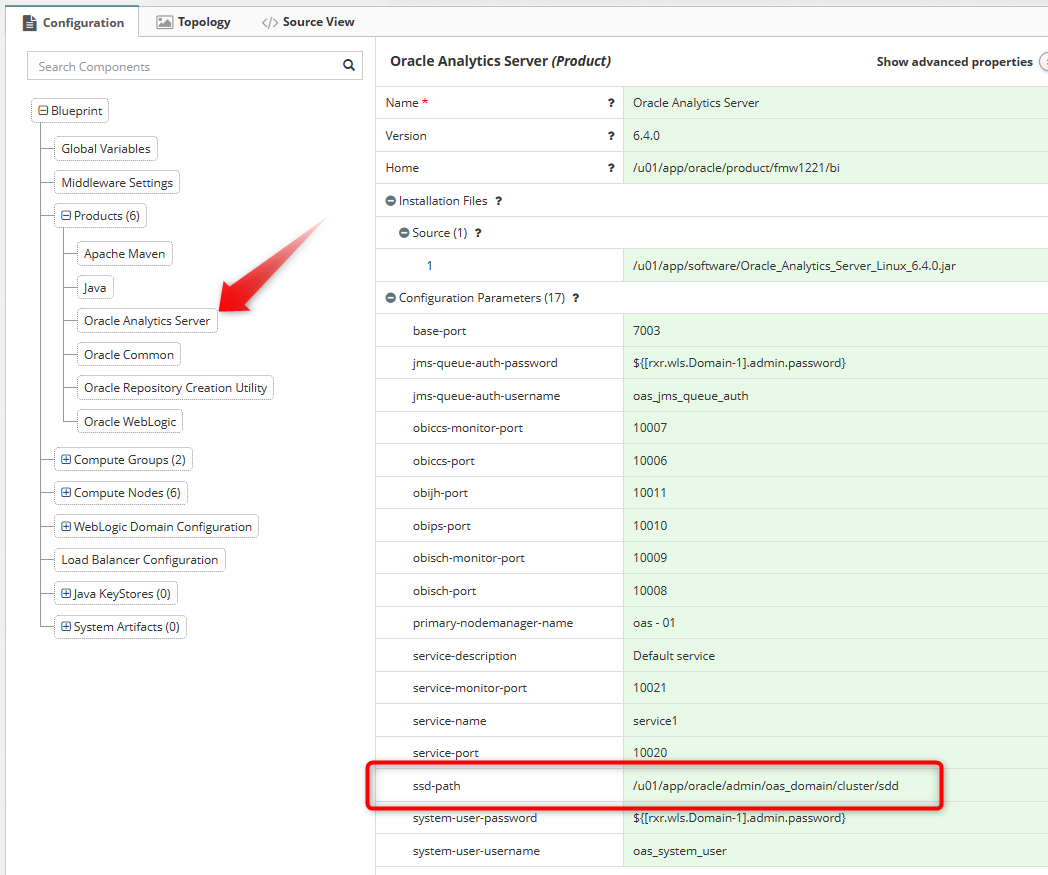
Task: Switch to the Topology tab
Action: (x=194, y=22)
